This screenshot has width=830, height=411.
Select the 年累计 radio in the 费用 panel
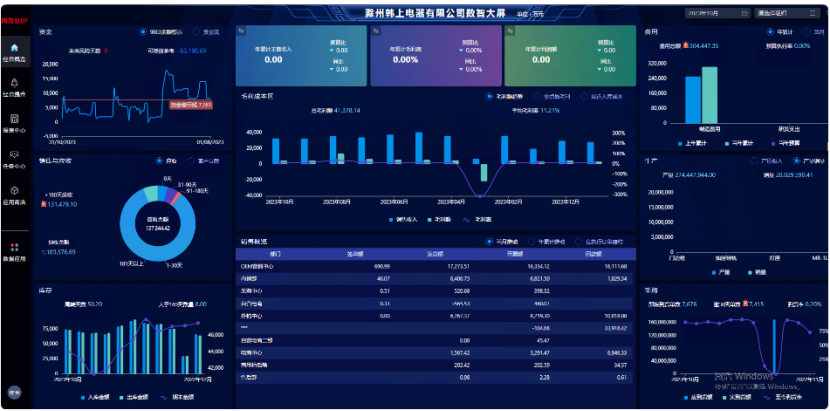[x=768, y=32]
